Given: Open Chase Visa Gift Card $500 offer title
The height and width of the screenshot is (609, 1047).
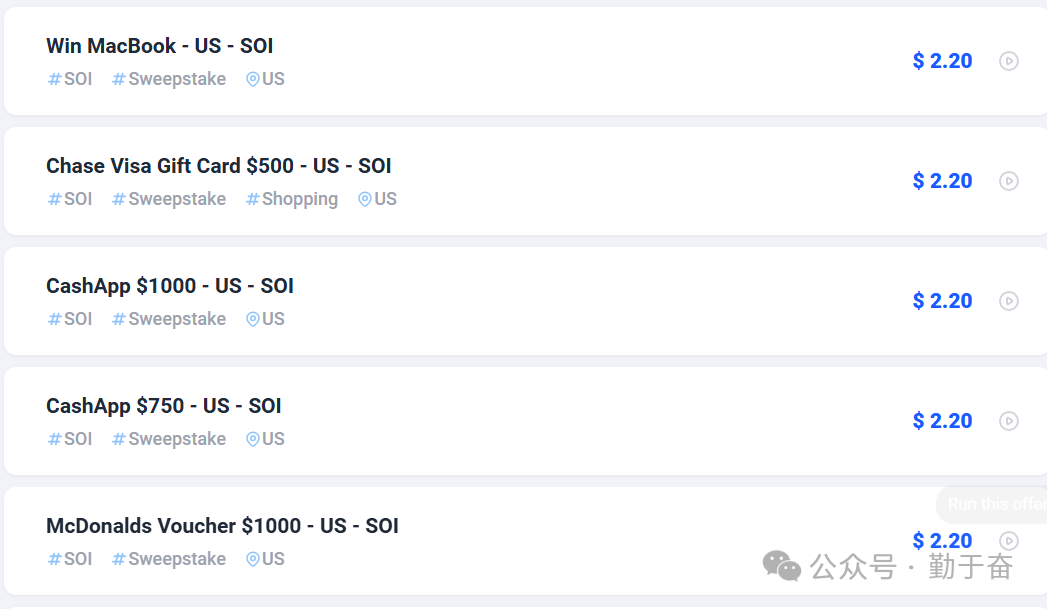Looking at the screenshot, I should 218,166.
